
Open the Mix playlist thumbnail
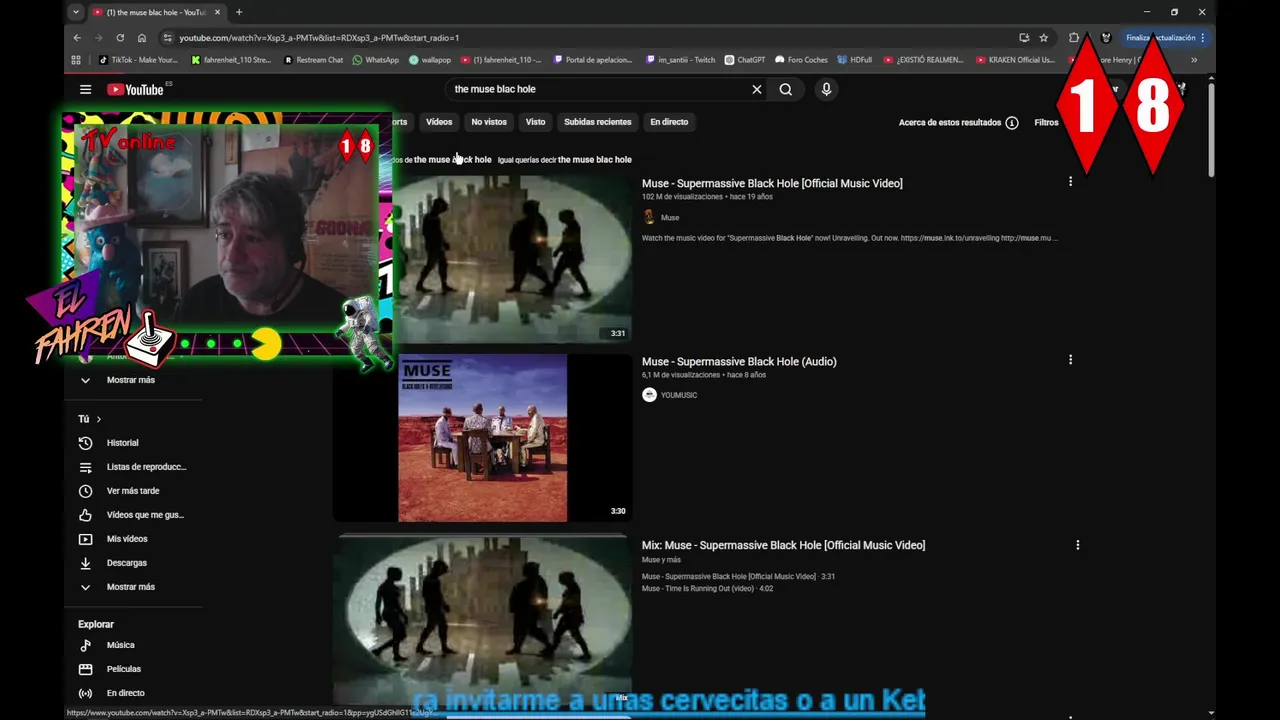(x=482, y=620)
